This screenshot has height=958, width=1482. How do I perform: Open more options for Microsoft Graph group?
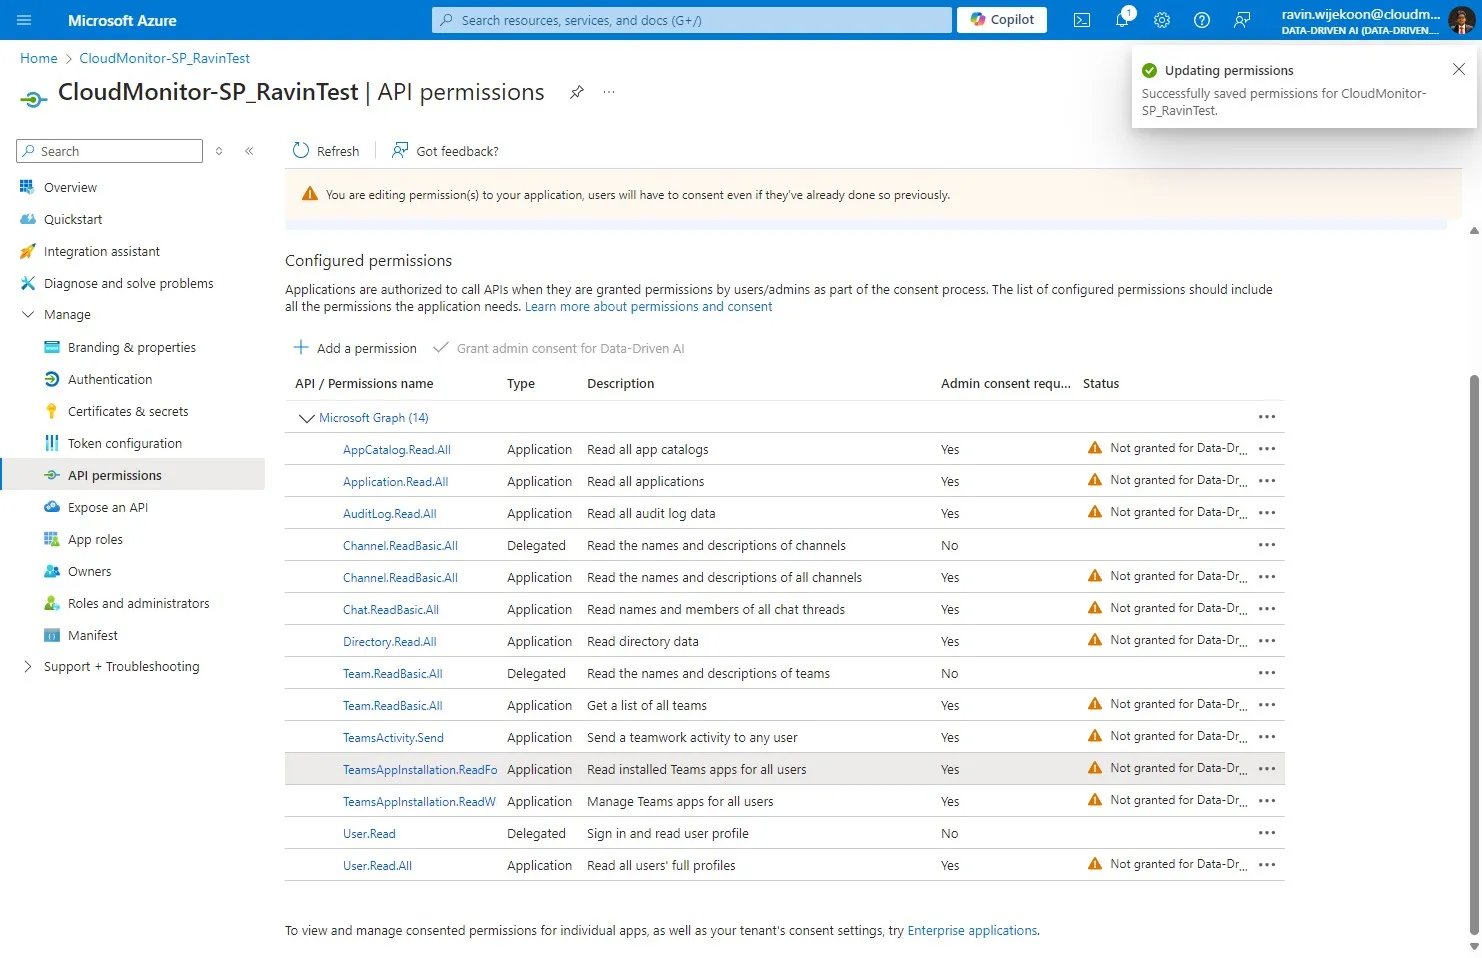point(1267,417)
